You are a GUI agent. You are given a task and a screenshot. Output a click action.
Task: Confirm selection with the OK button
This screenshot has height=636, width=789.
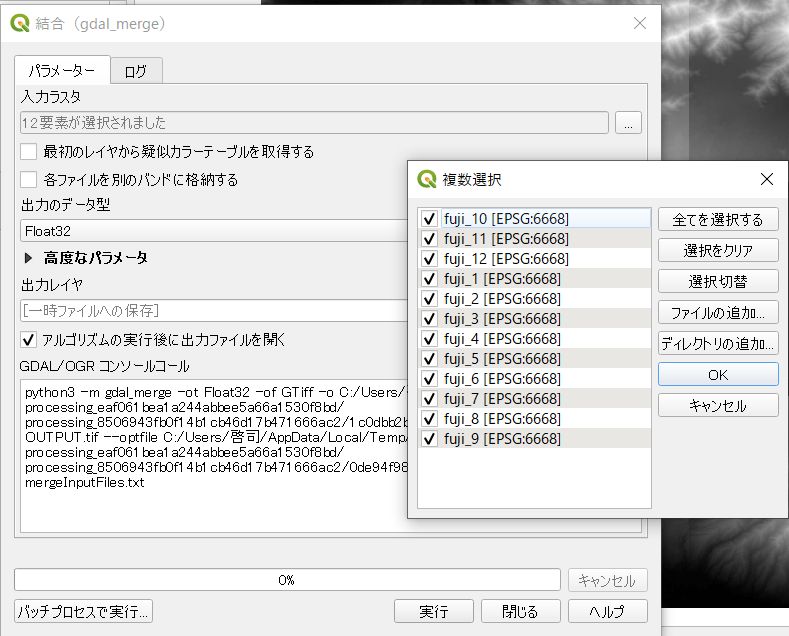718,374
